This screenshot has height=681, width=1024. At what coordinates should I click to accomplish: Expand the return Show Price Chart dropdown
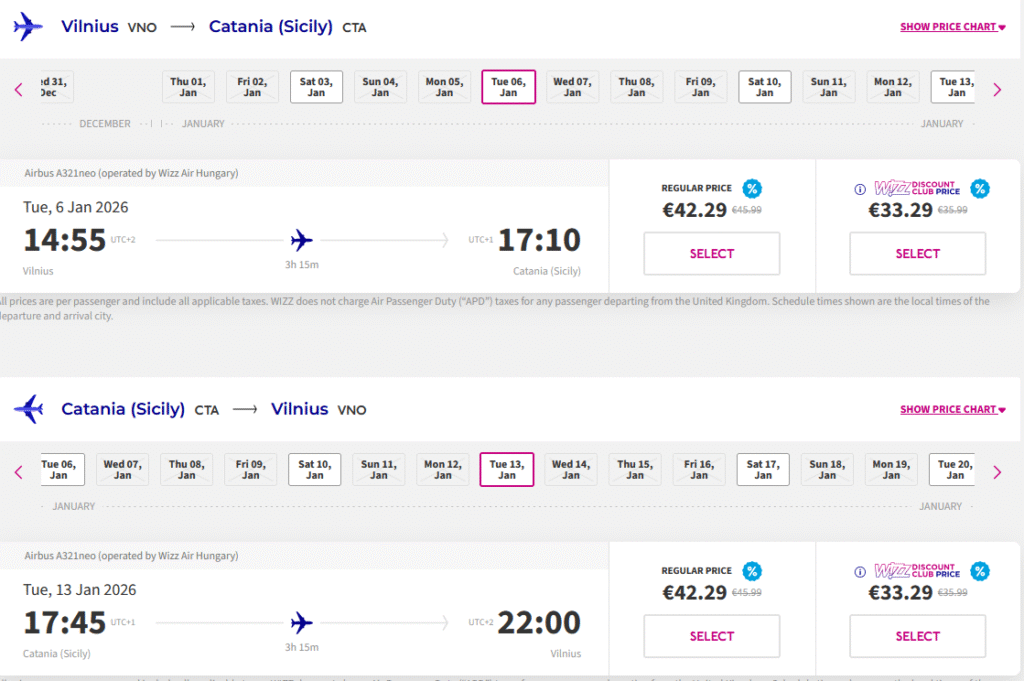pos(952,409)
